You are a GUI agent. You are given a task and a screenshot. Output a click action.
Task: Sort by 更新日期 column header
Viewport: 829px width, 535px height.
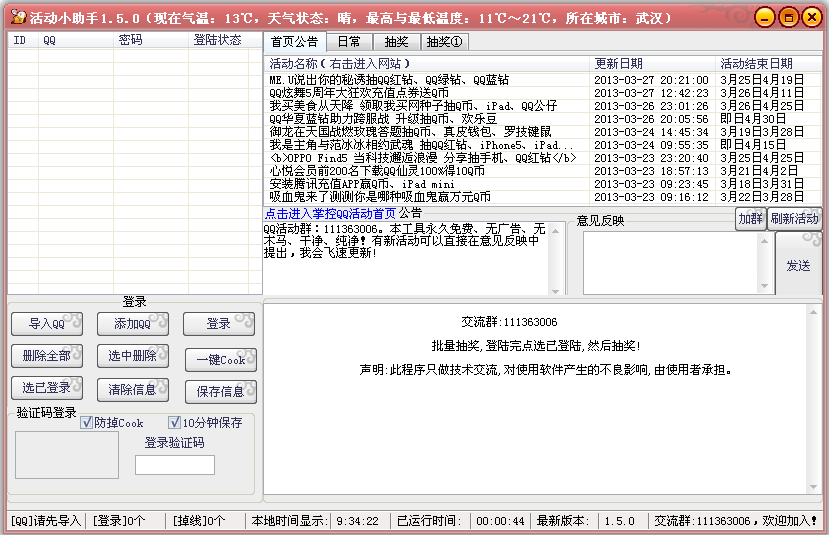point(652,64)
